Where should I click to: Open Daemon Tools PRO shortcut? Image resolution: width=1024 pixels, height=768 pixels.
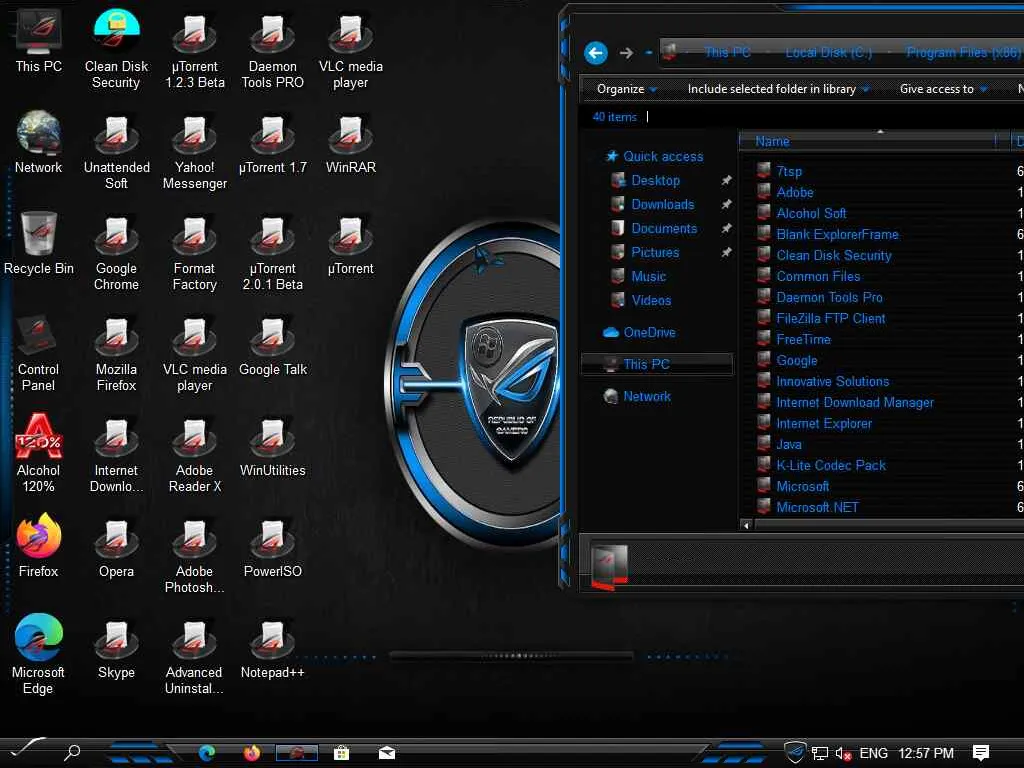point(272,50)
